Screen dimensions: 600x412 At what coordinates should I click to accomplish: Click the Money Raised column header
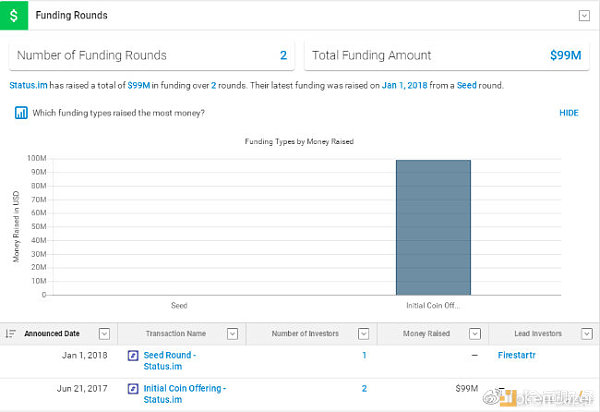coord(426,334)
